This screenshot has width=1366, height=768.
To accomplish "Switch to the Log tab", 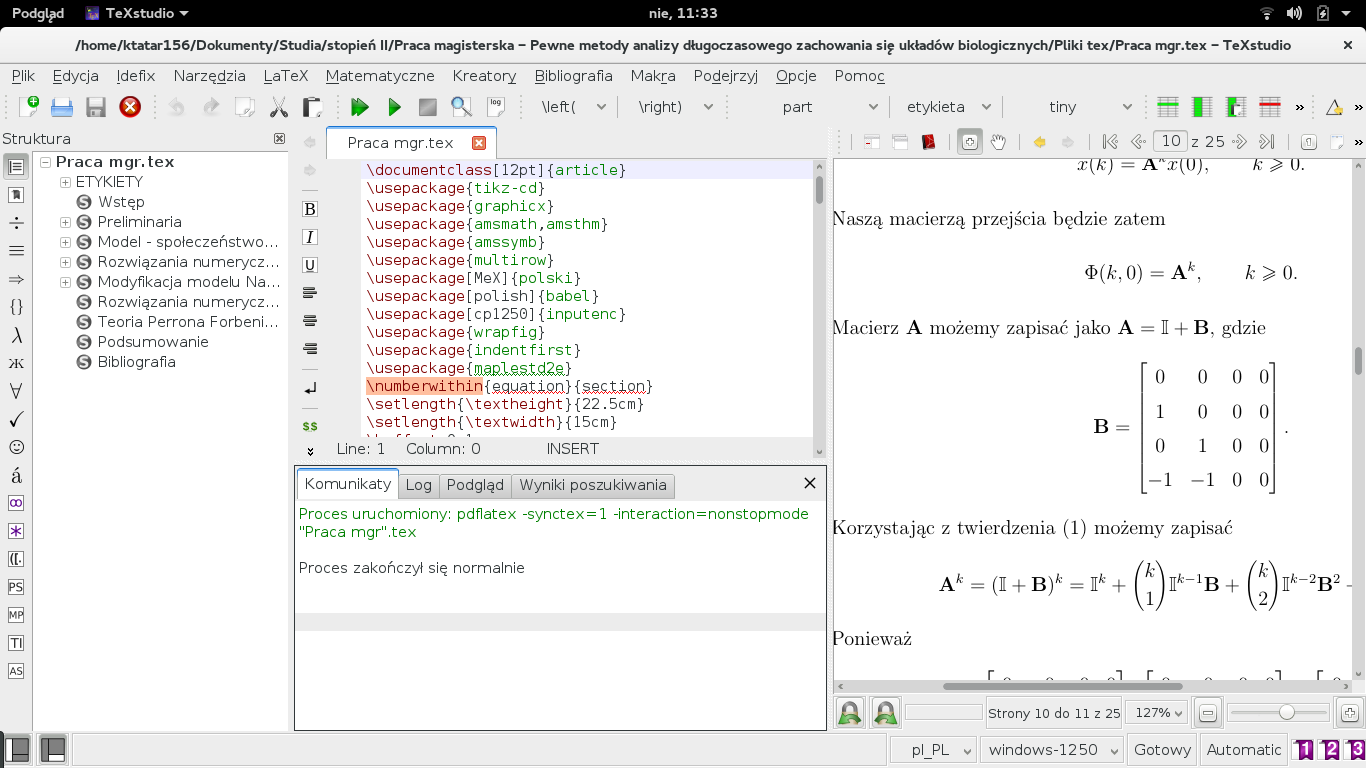I will (x=418, y=485).
